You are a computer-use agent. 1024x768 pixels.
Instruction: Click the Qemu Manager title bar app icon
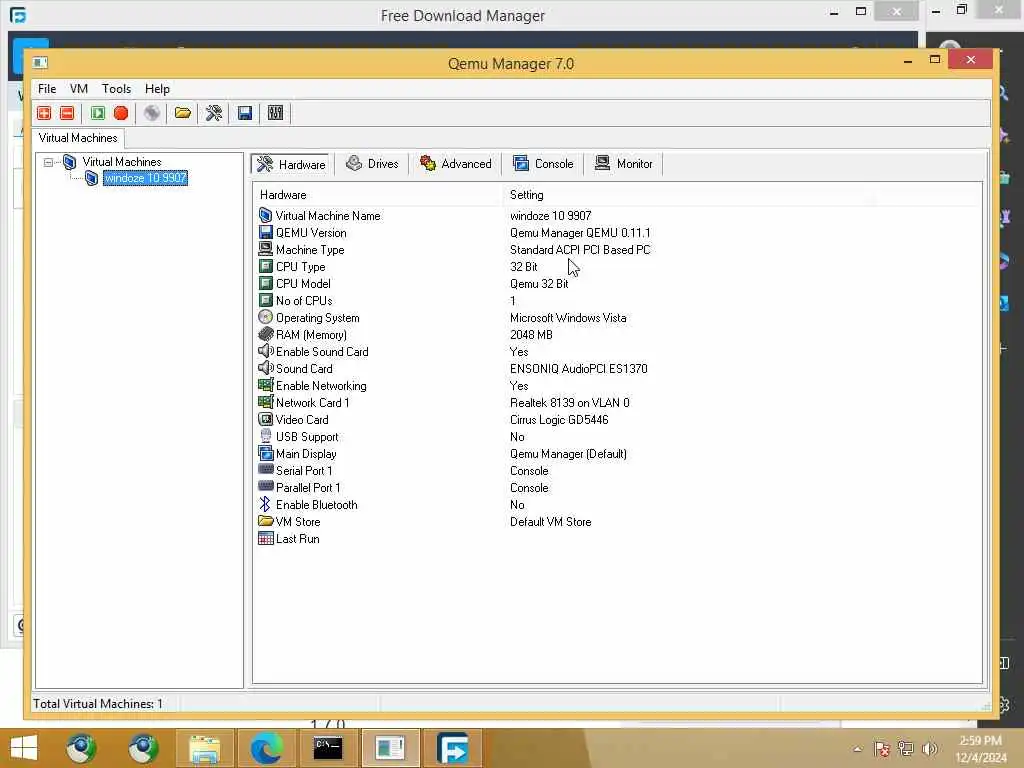point(40,63)
